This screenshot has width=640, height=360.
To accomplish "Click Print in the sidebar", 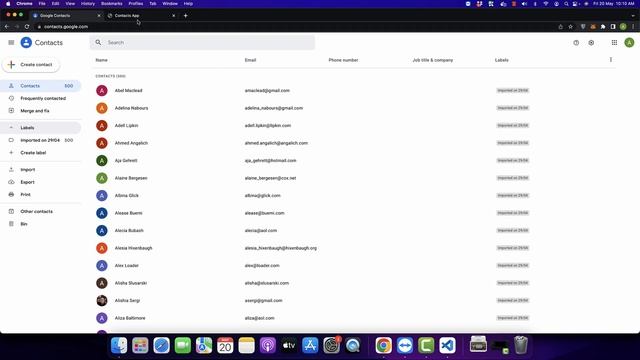I will [25, 194].
